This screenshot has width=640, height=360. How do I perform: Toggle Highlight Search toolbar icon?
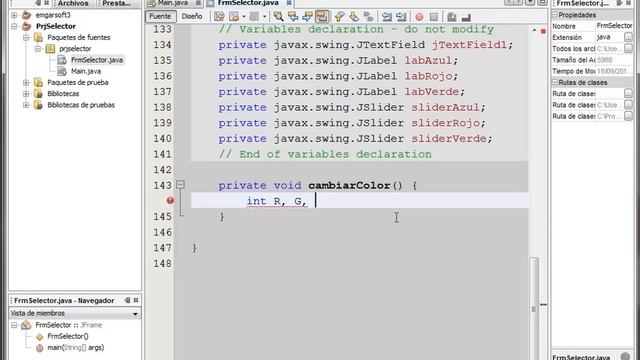point(322,17)
